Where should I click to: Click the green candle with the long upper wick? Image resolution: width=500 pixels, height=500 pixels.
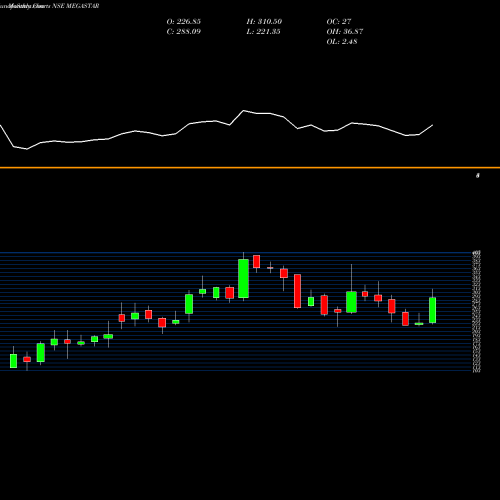pyautogui.click(x=351, y=302)
